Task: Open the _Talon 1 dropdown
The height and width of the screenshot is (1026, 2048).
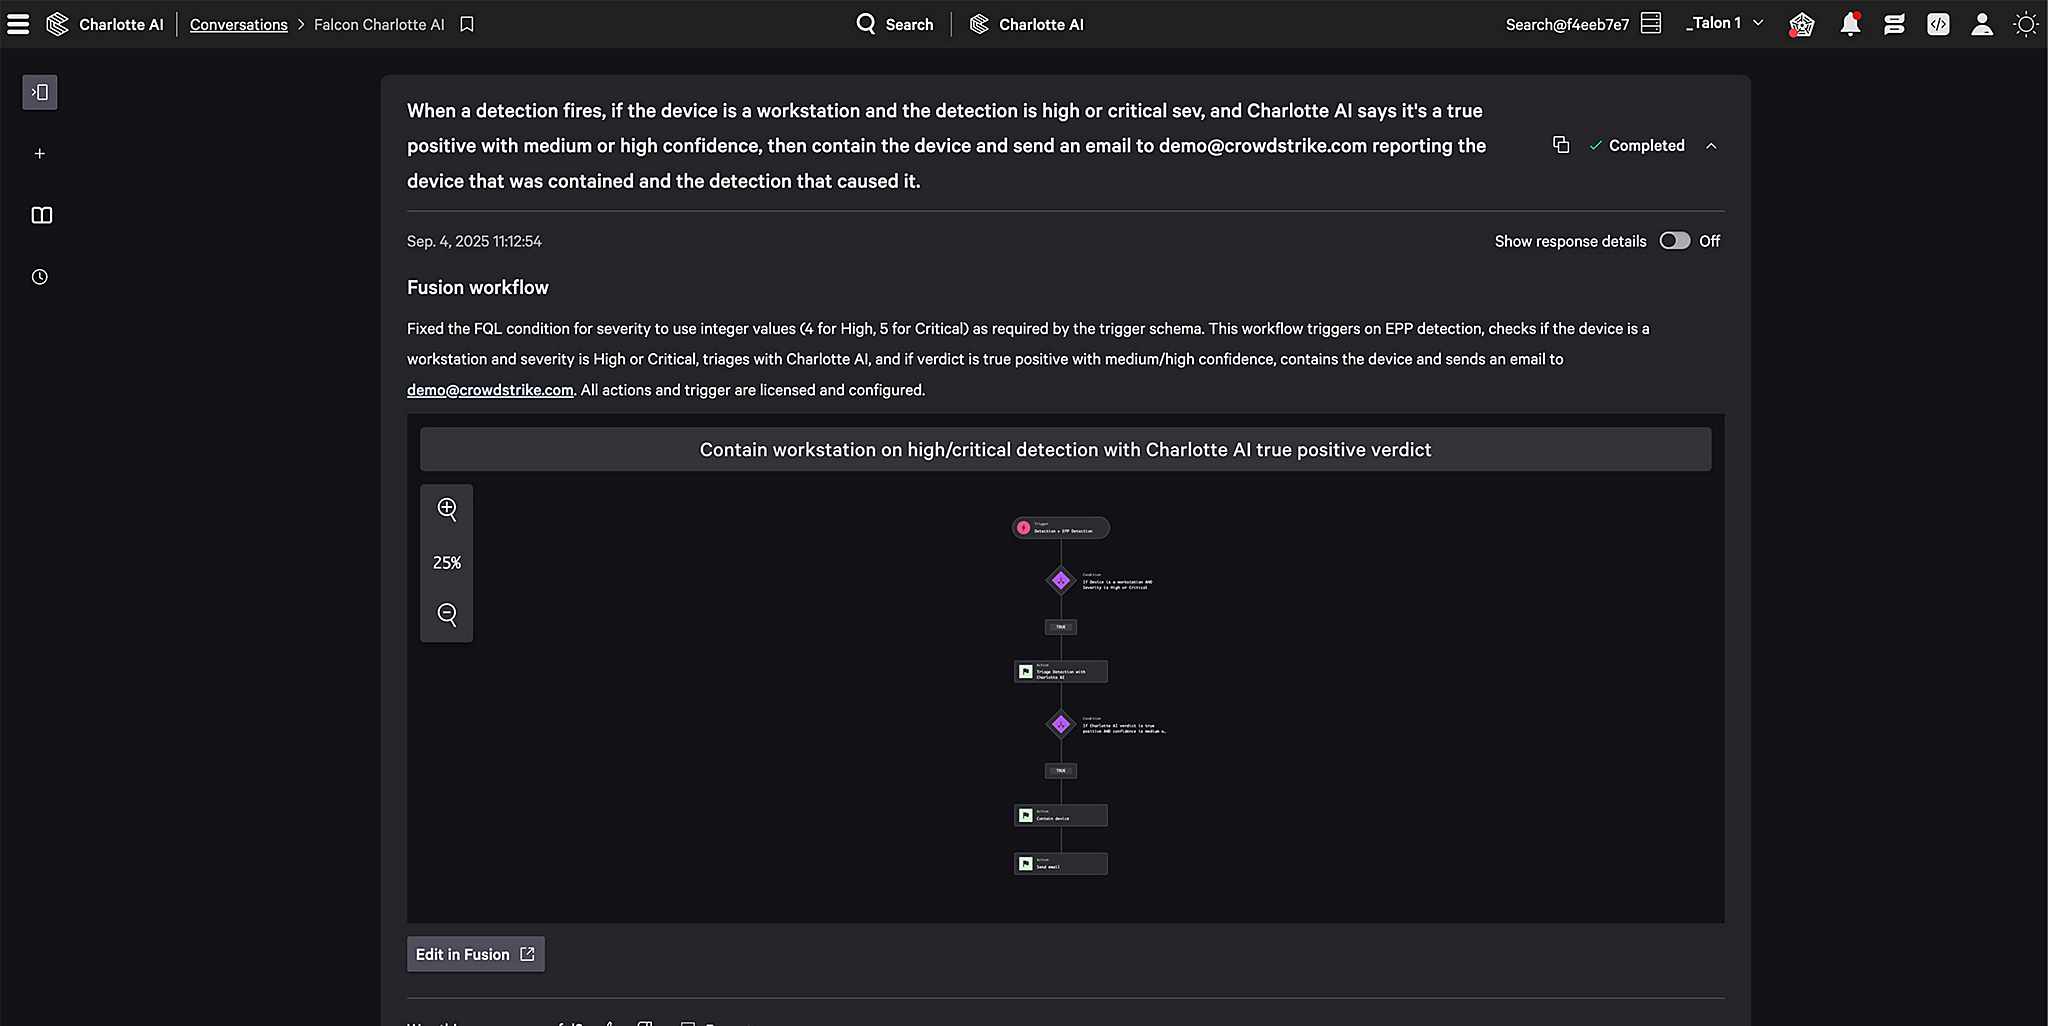Action: (x=1724, y=23)
